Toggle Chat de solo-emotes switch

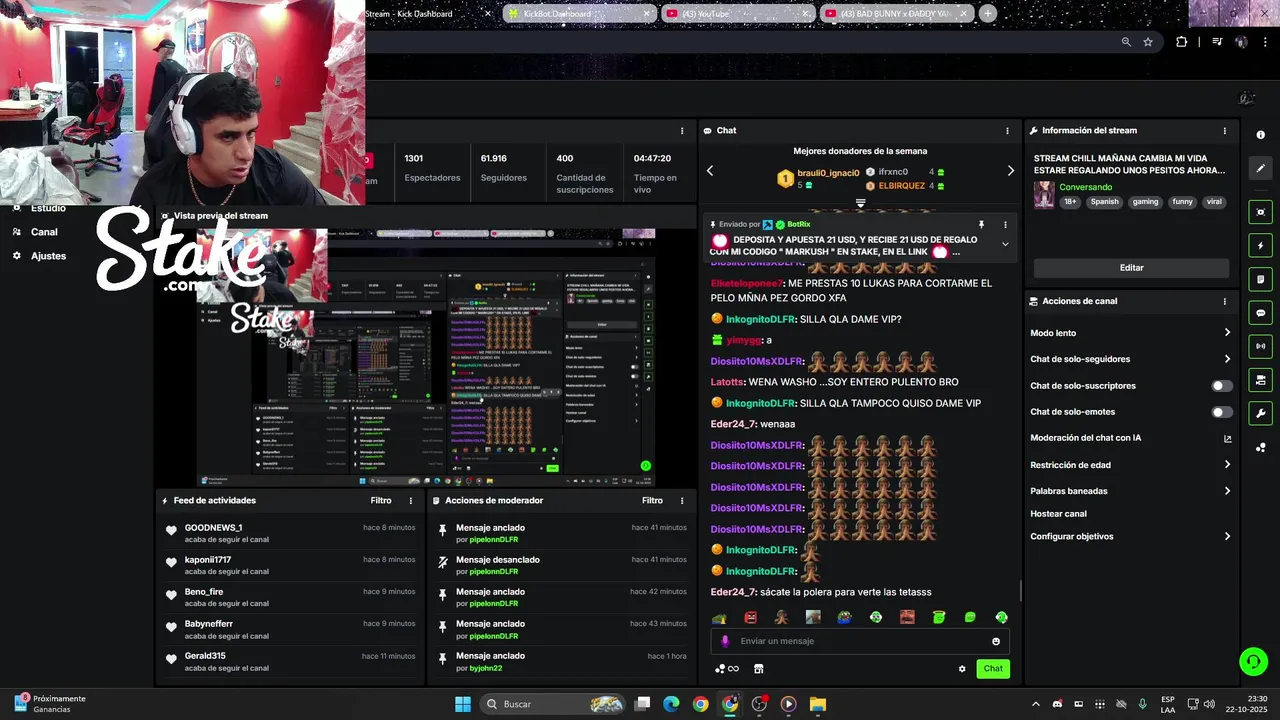tap(1222, 412)
